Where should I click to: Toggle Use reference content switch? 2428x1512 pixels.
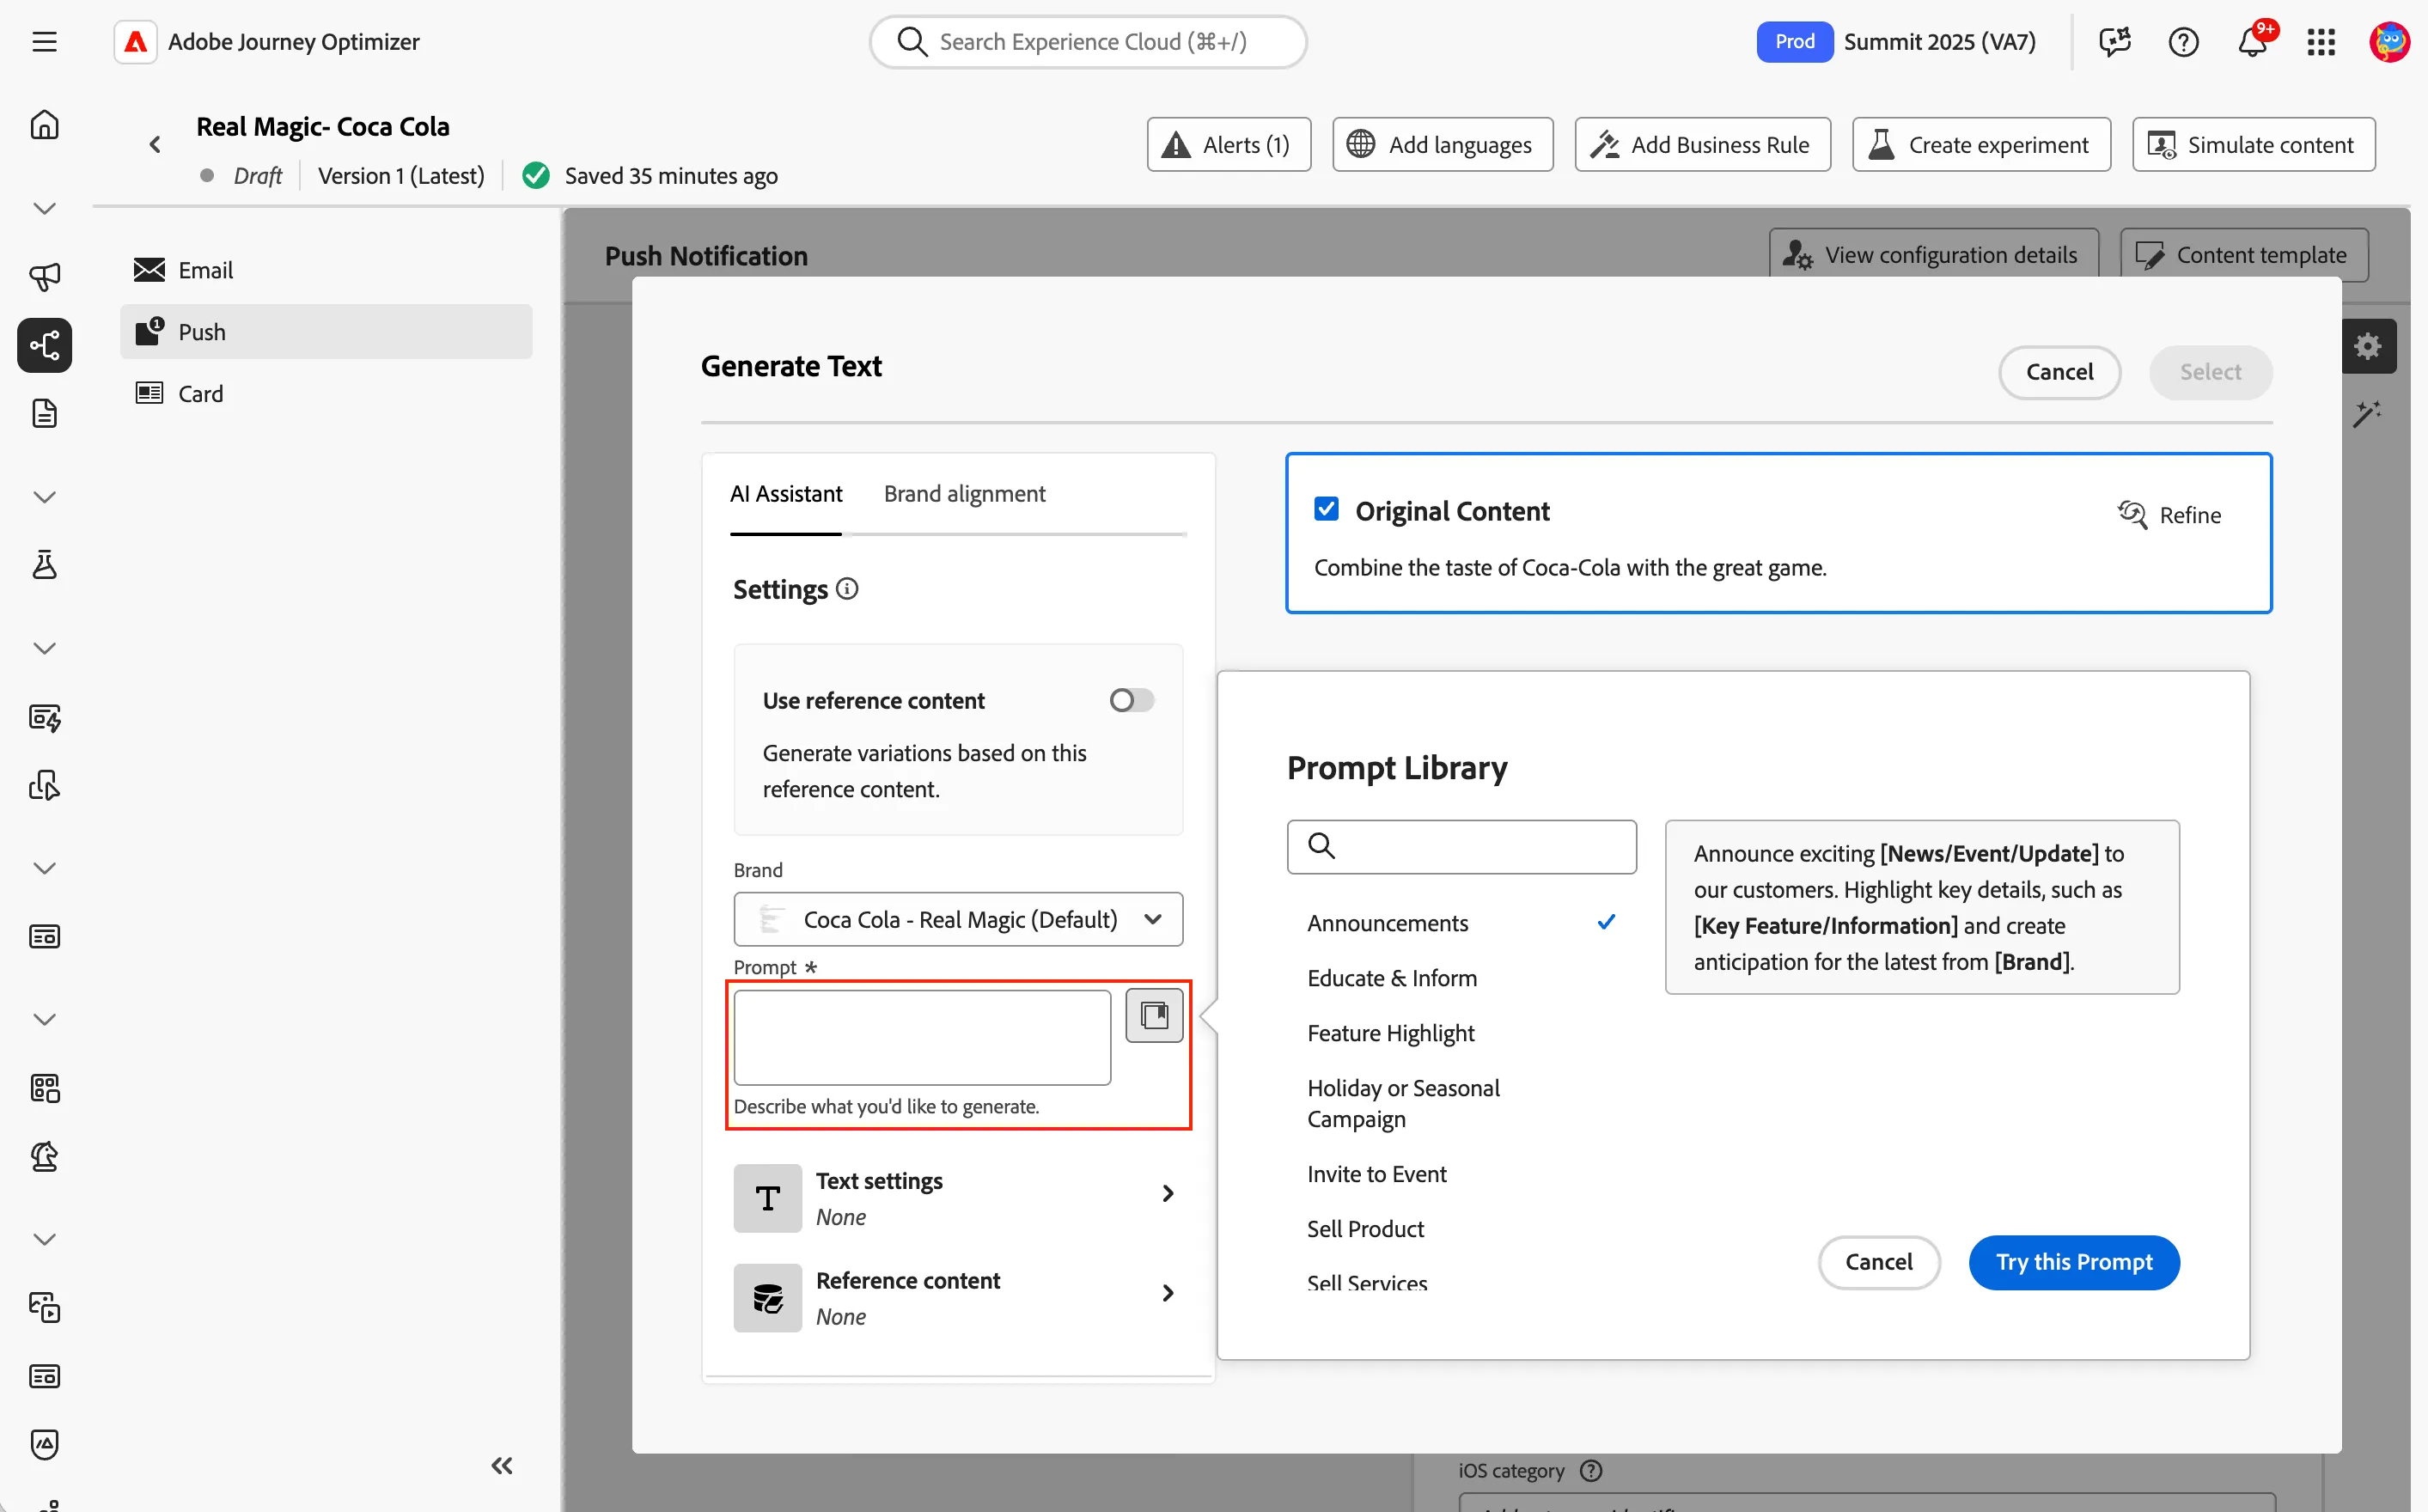coord(1132,700)
